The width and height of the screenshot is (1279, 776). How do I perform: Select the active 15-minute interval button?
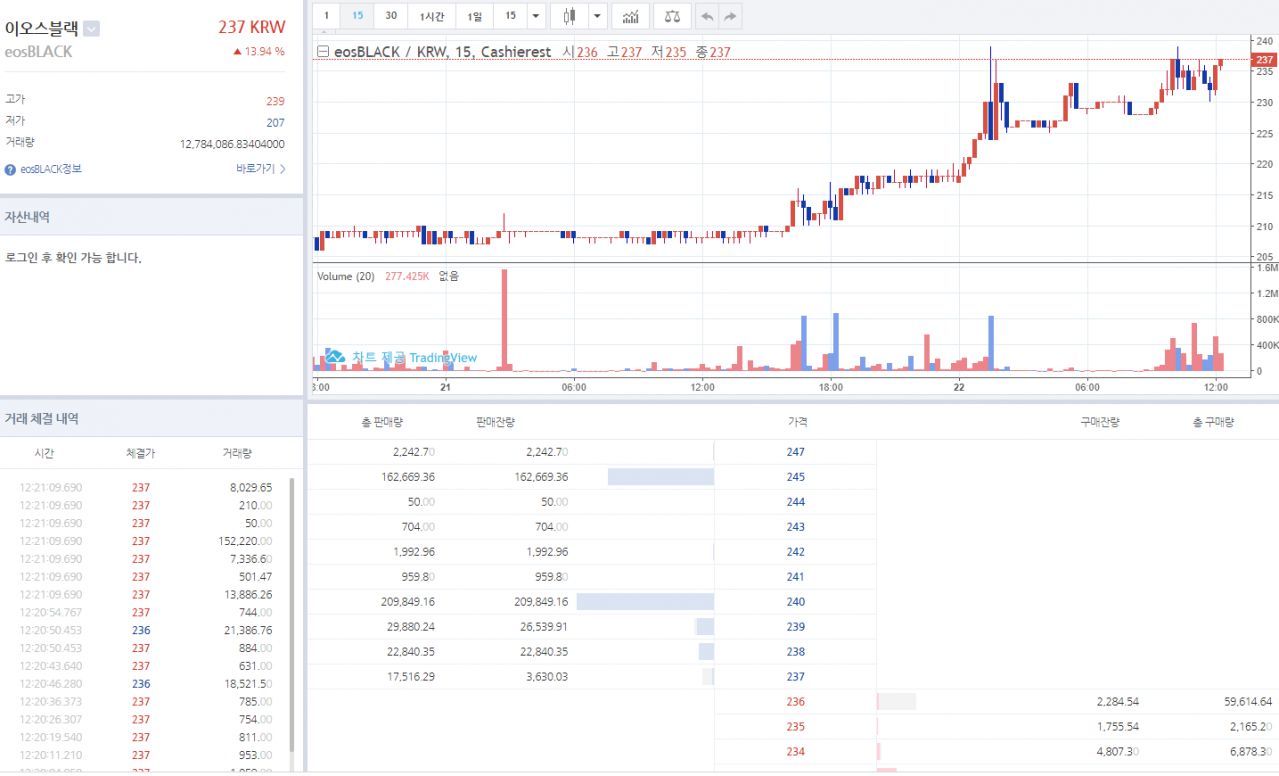[x=357, y=16]
